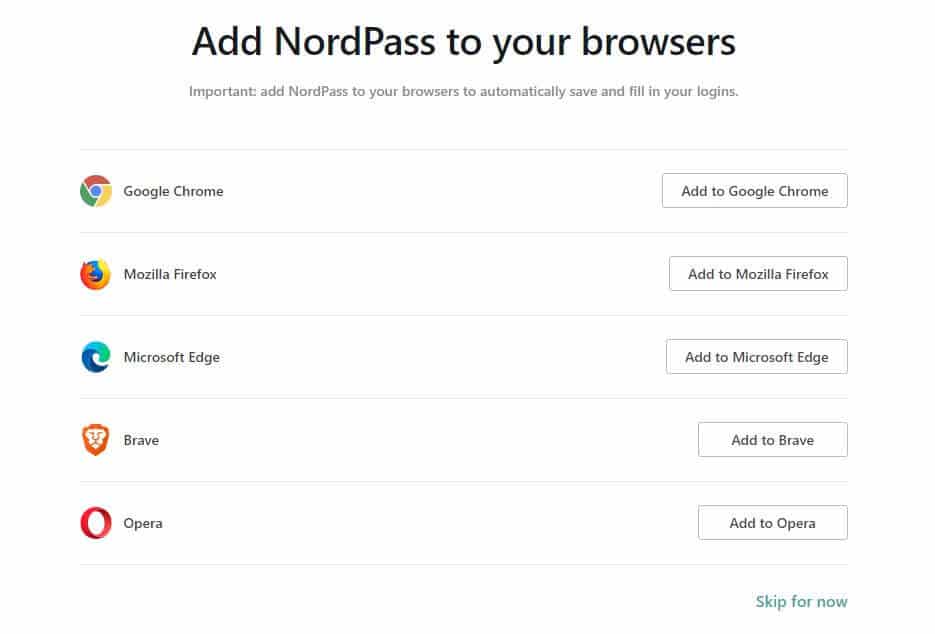Screen dimensions: 935x634
Task: Click the Google Chrome browser name label
Action: point(174,191)
